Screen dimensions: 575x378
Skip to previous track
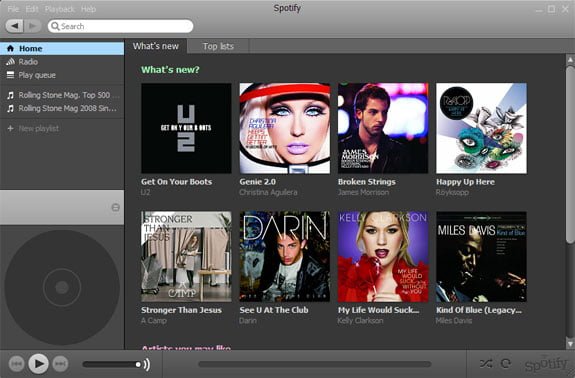click(17, 364)
